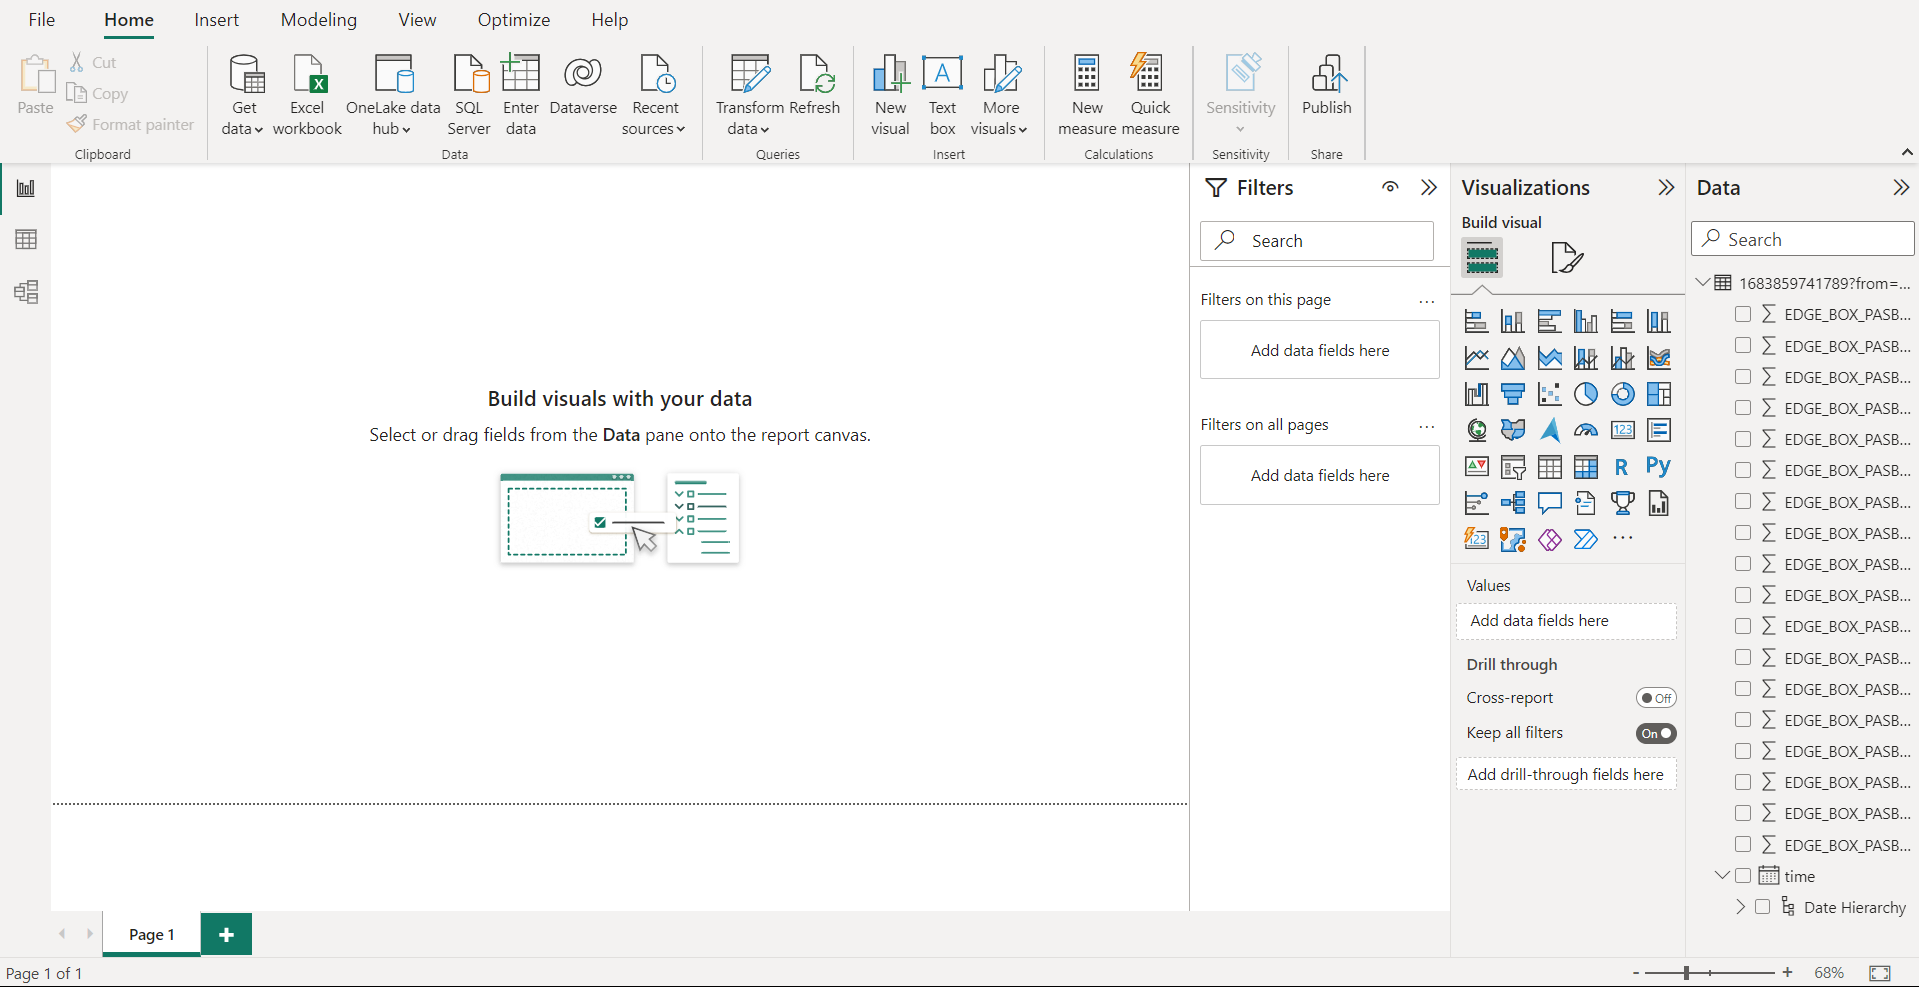Choose the Donut chart visual

1622,394
